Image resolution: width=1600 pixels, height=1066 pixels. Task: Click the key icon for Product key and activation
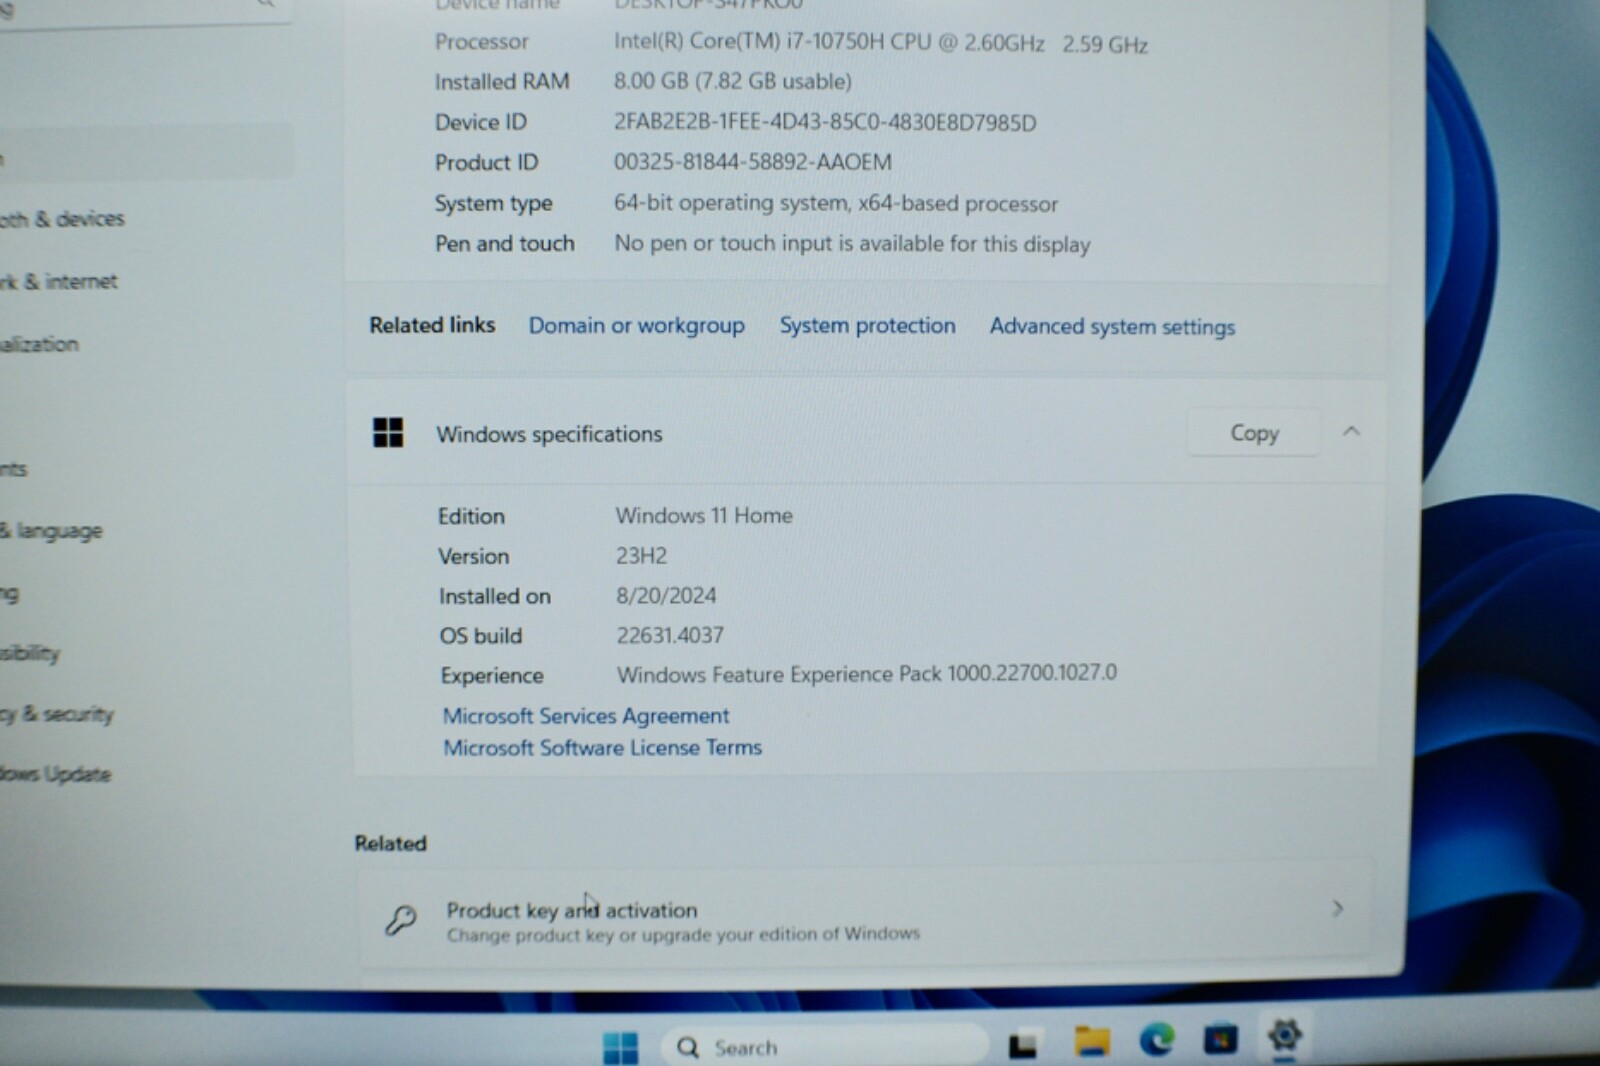401,919
